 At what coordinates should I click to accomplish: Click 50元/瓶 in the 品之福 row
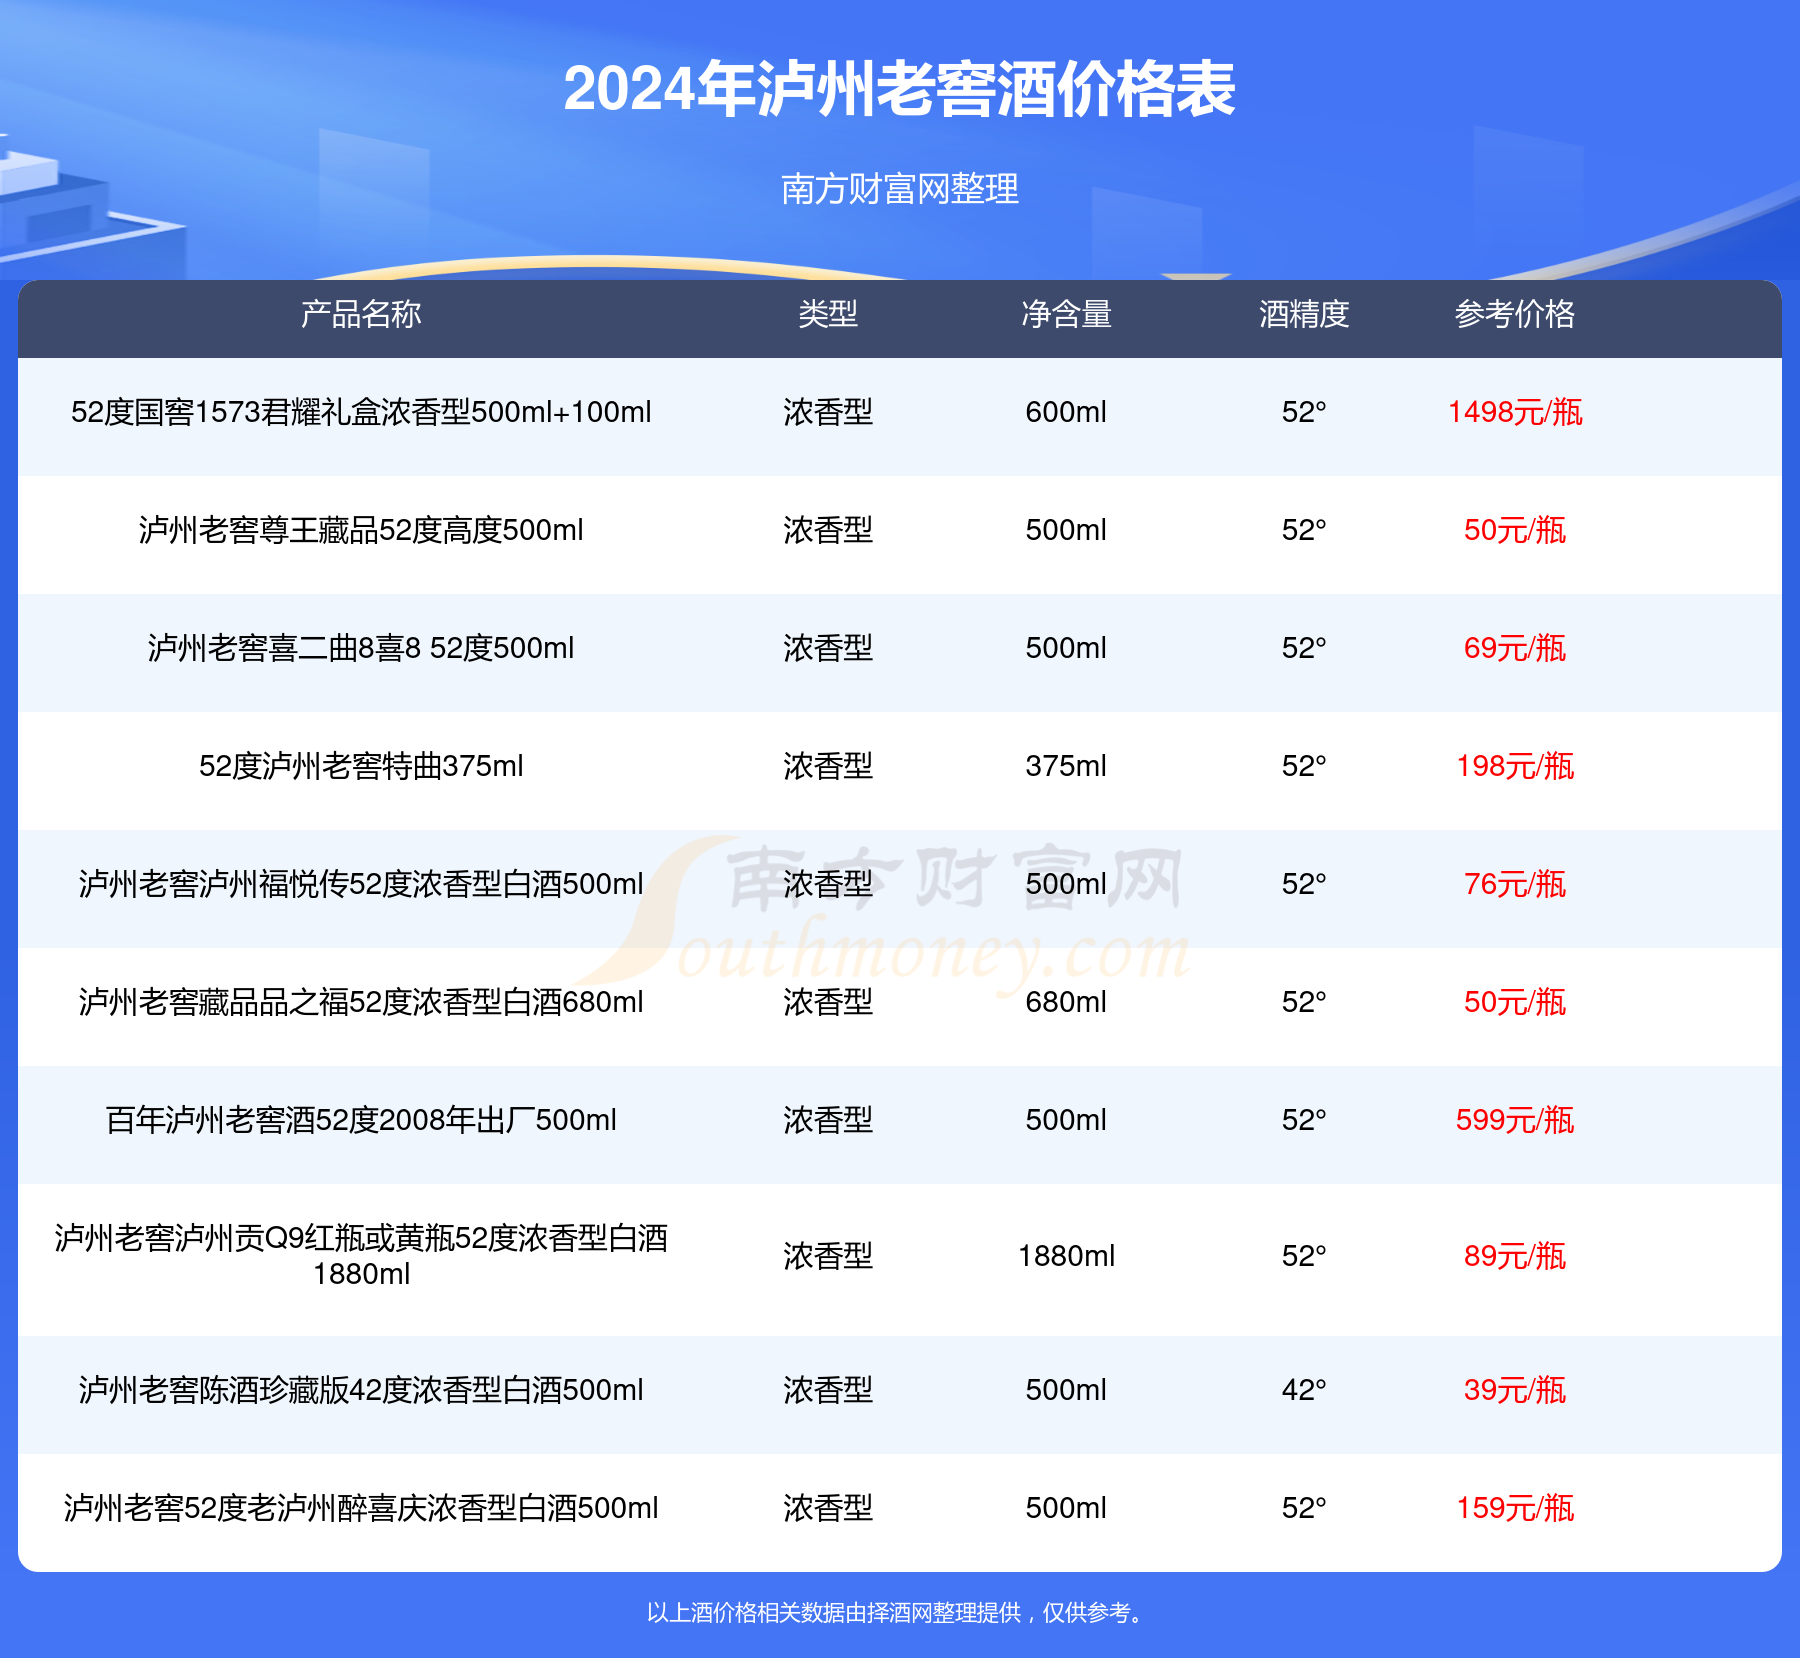pos(1515,1002)
